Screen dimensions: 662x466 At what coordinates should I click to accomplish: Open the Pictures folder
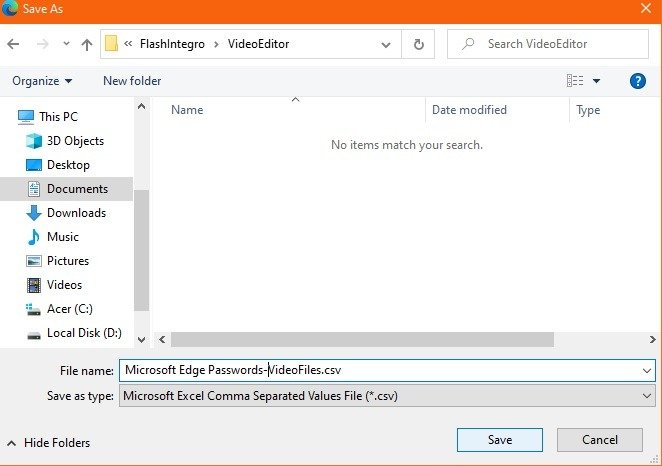[68, 261]
